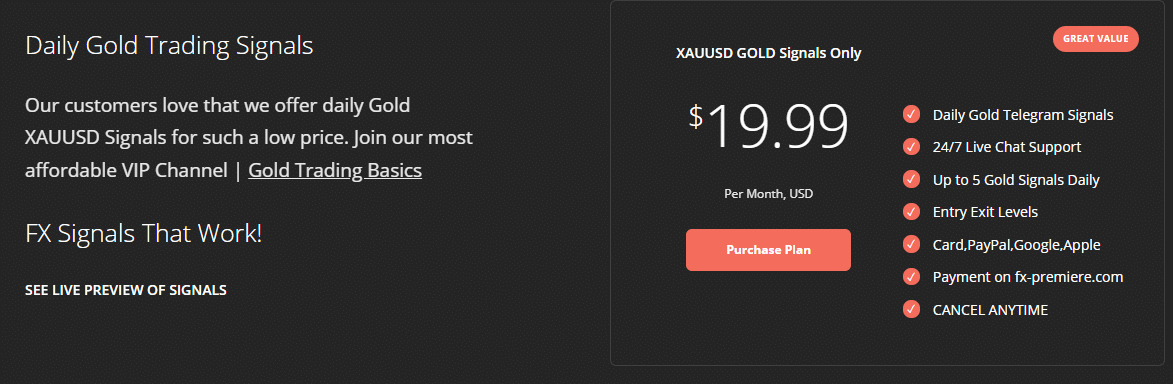Open the Gold Trading Basics link
The width and height of the screenshot is (1173, 384).
pos(335,171)
